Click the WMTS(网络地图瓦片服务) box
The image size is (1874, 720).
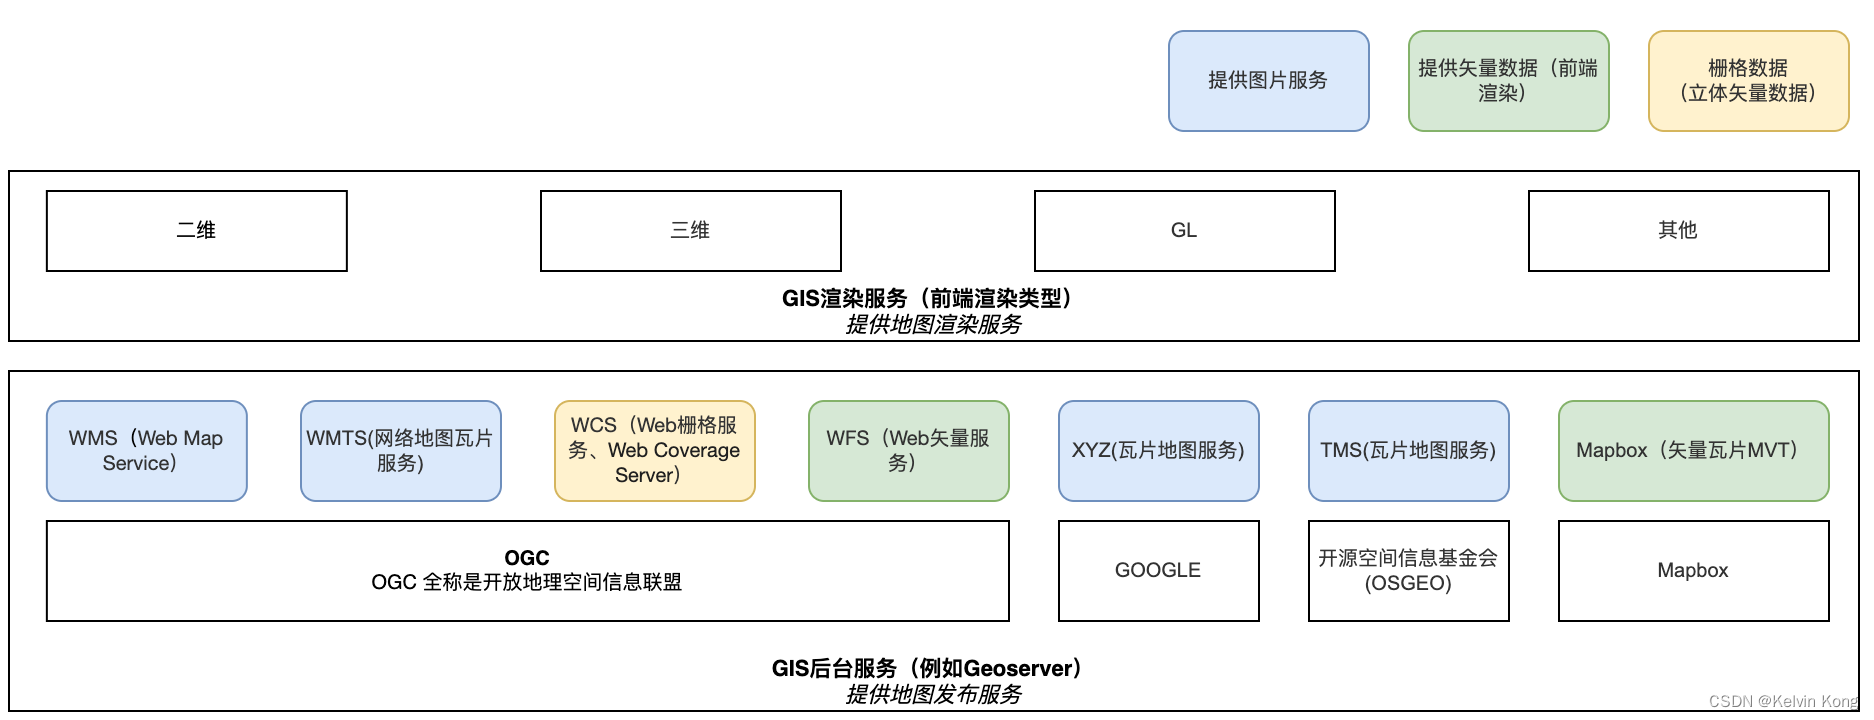tap(401, 451)
